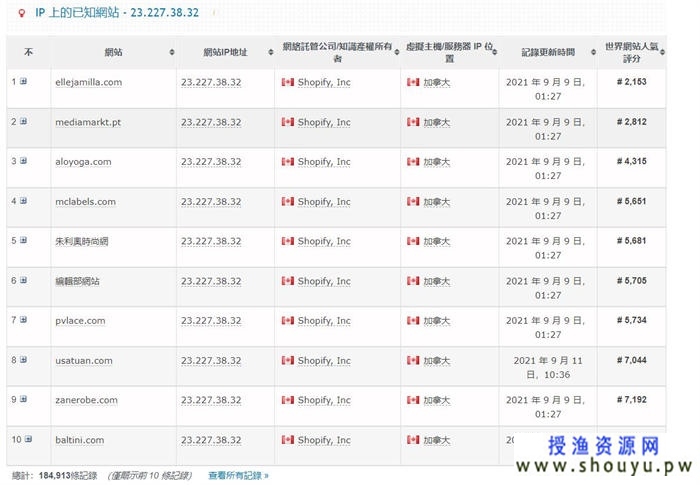Image resolution: width=700 pixels, height=485 pixels.
Task: Expand row 8 details for usatuan.com
Action: [x=23, y=360]
